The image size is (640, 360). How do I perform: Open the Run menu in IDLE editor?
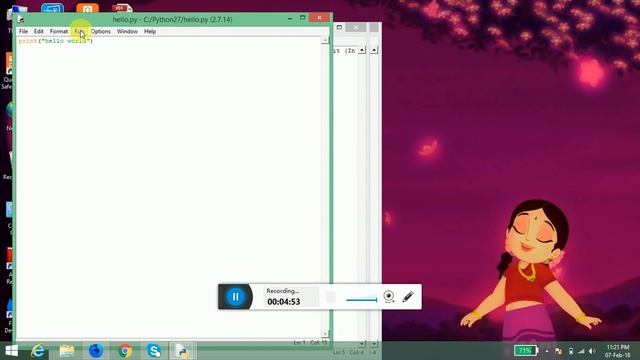(x=79, y=31)
